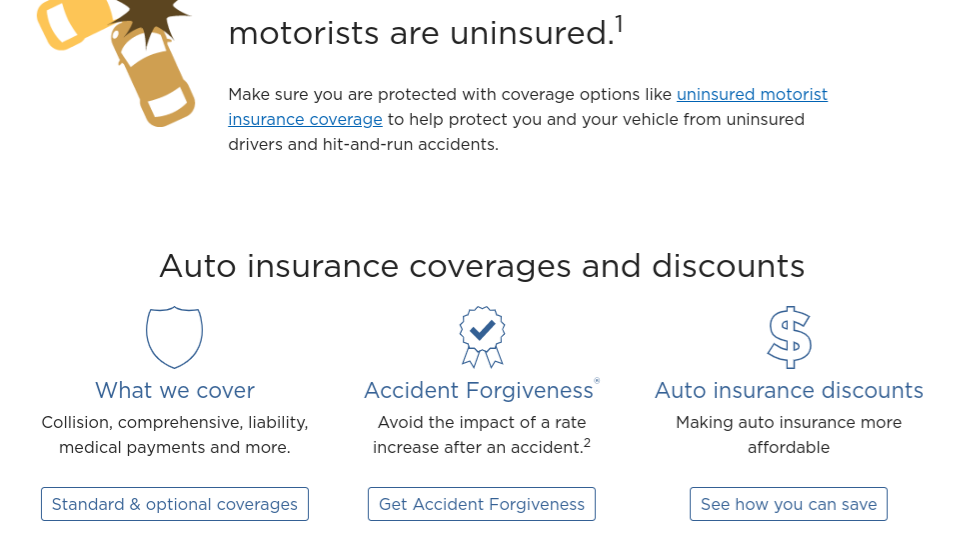Open the uninsured motorist link
Screen dimensions: 954x559
pos(752,94)
